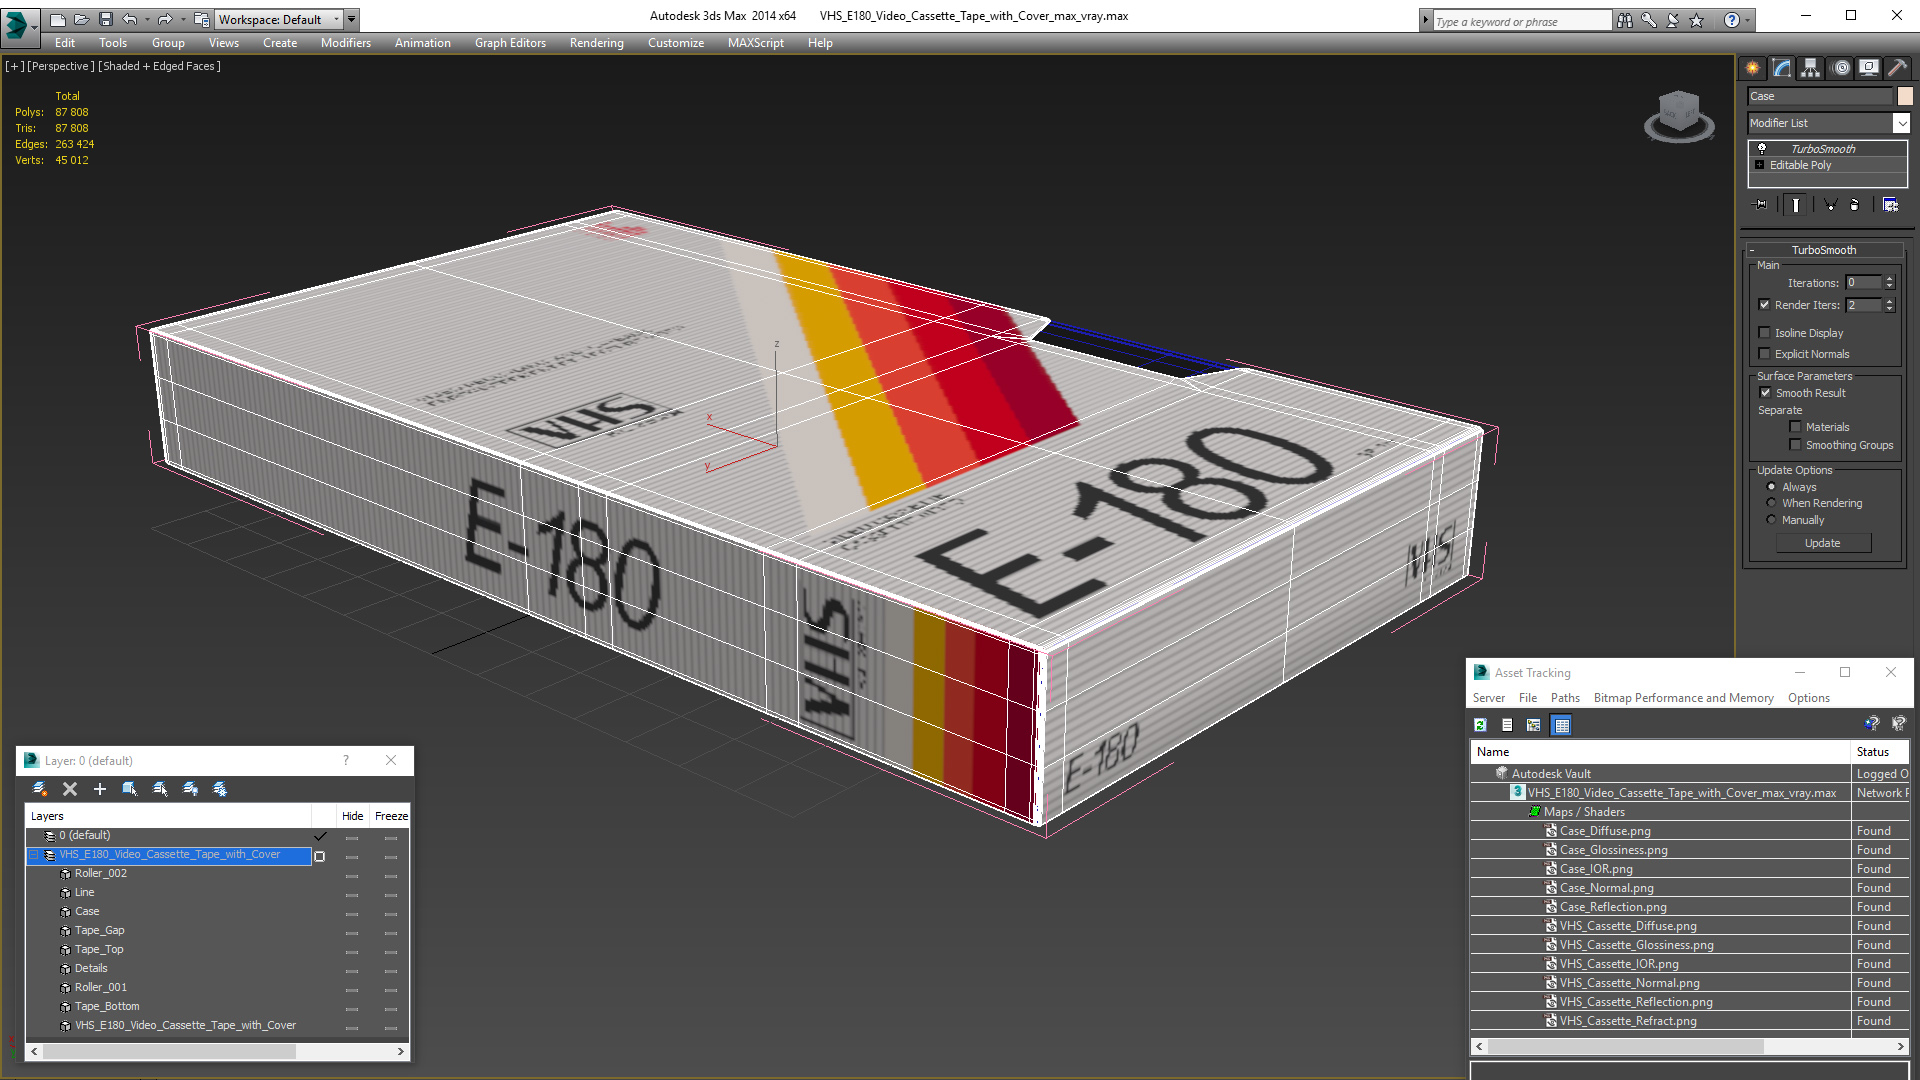This screenshot has width=1920, height=1080.
Task: Open Bitmap Performance and Memory menu
Action: tap(1683, 698)
